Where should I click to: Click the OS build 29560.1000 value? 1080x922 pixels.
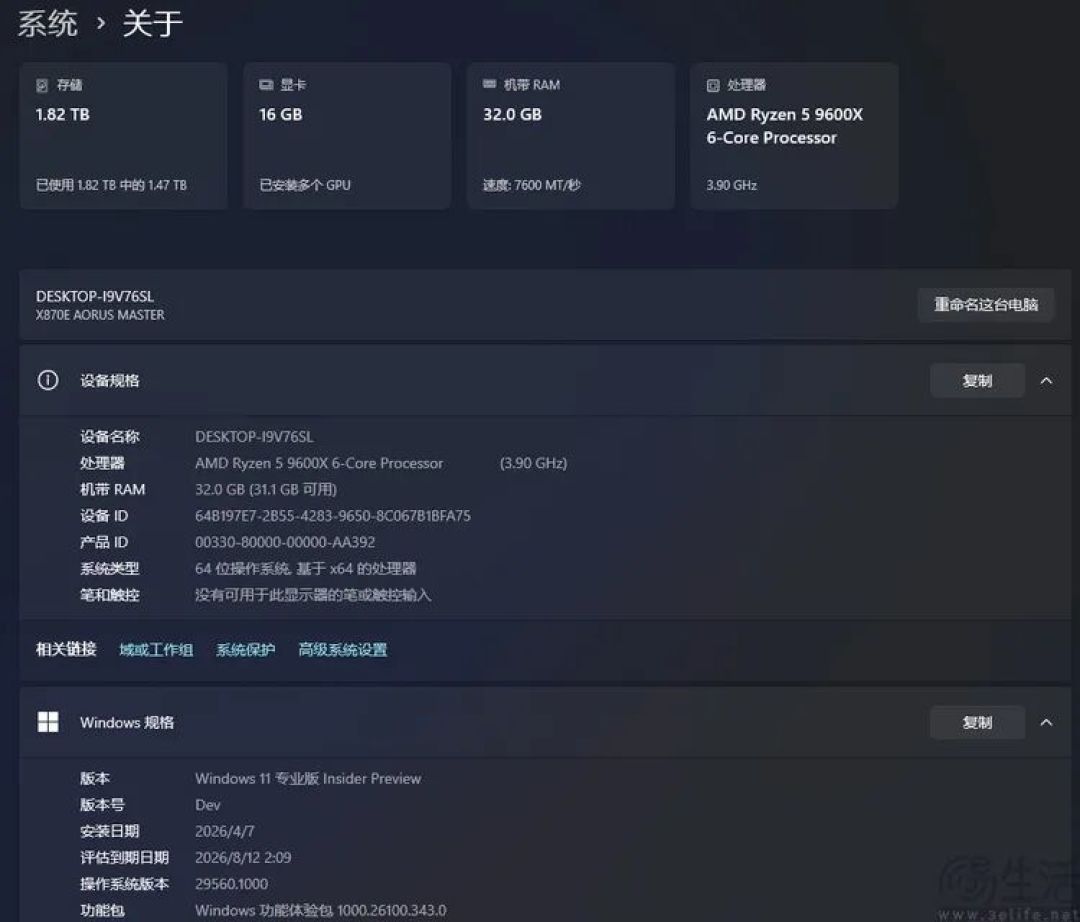(x=231, y=883)
